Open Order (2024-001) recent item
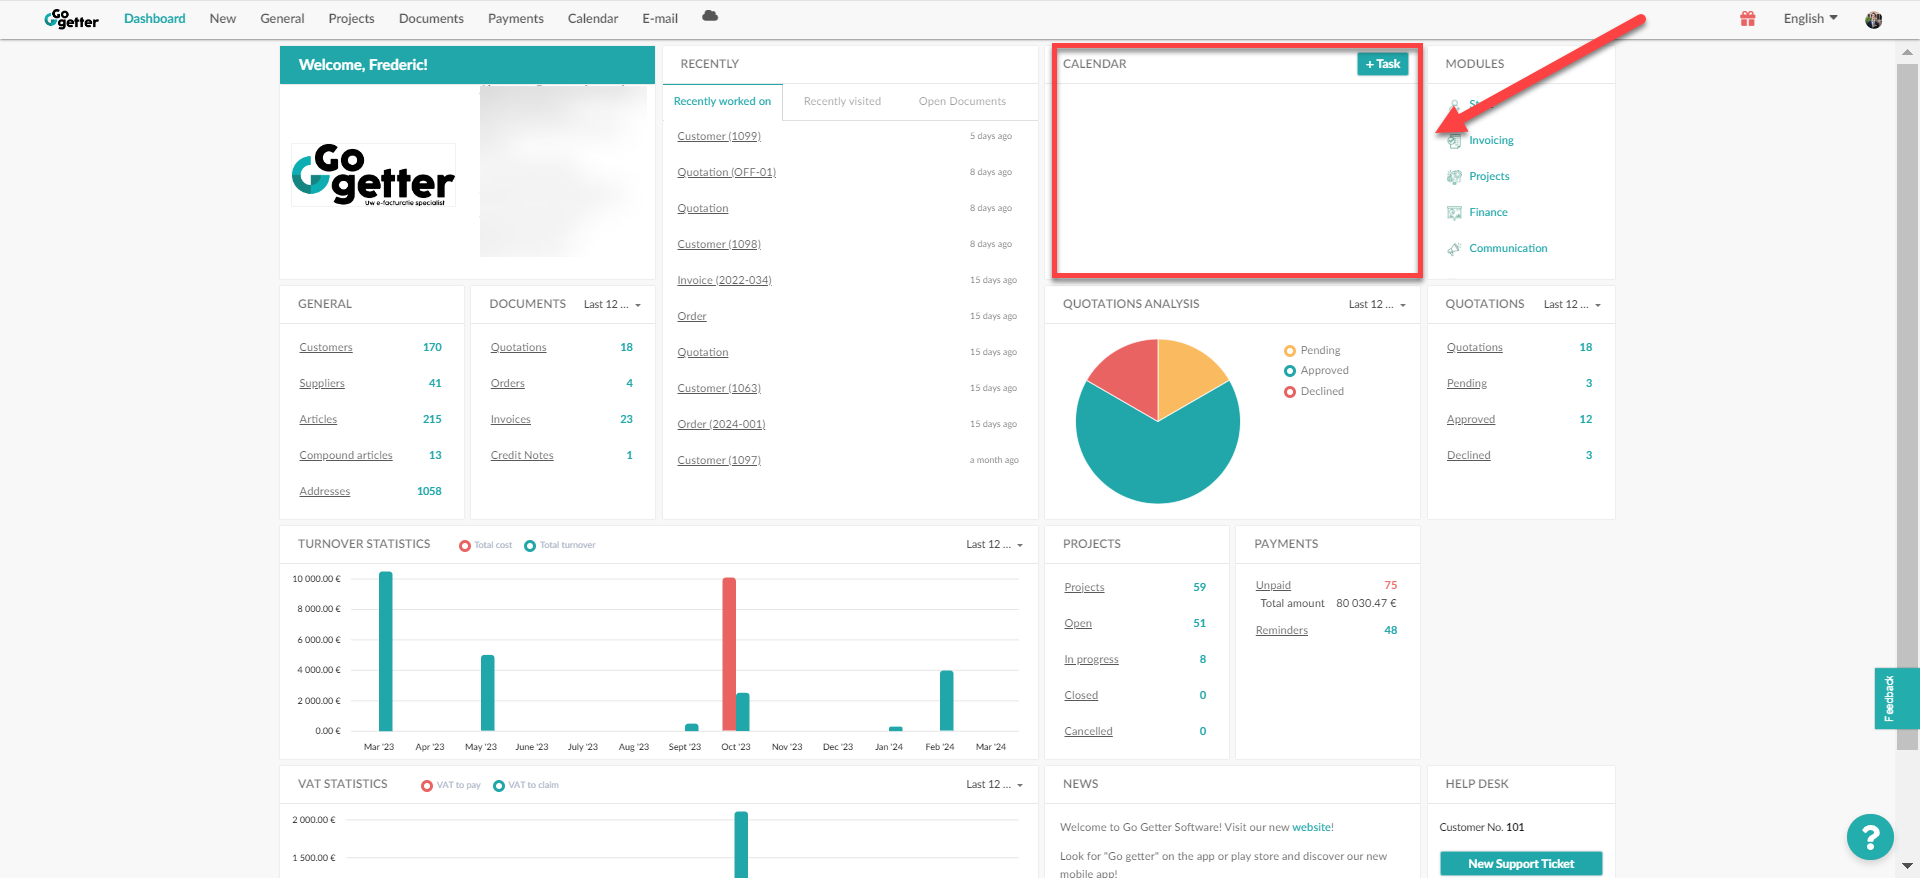 coord(721,425)
